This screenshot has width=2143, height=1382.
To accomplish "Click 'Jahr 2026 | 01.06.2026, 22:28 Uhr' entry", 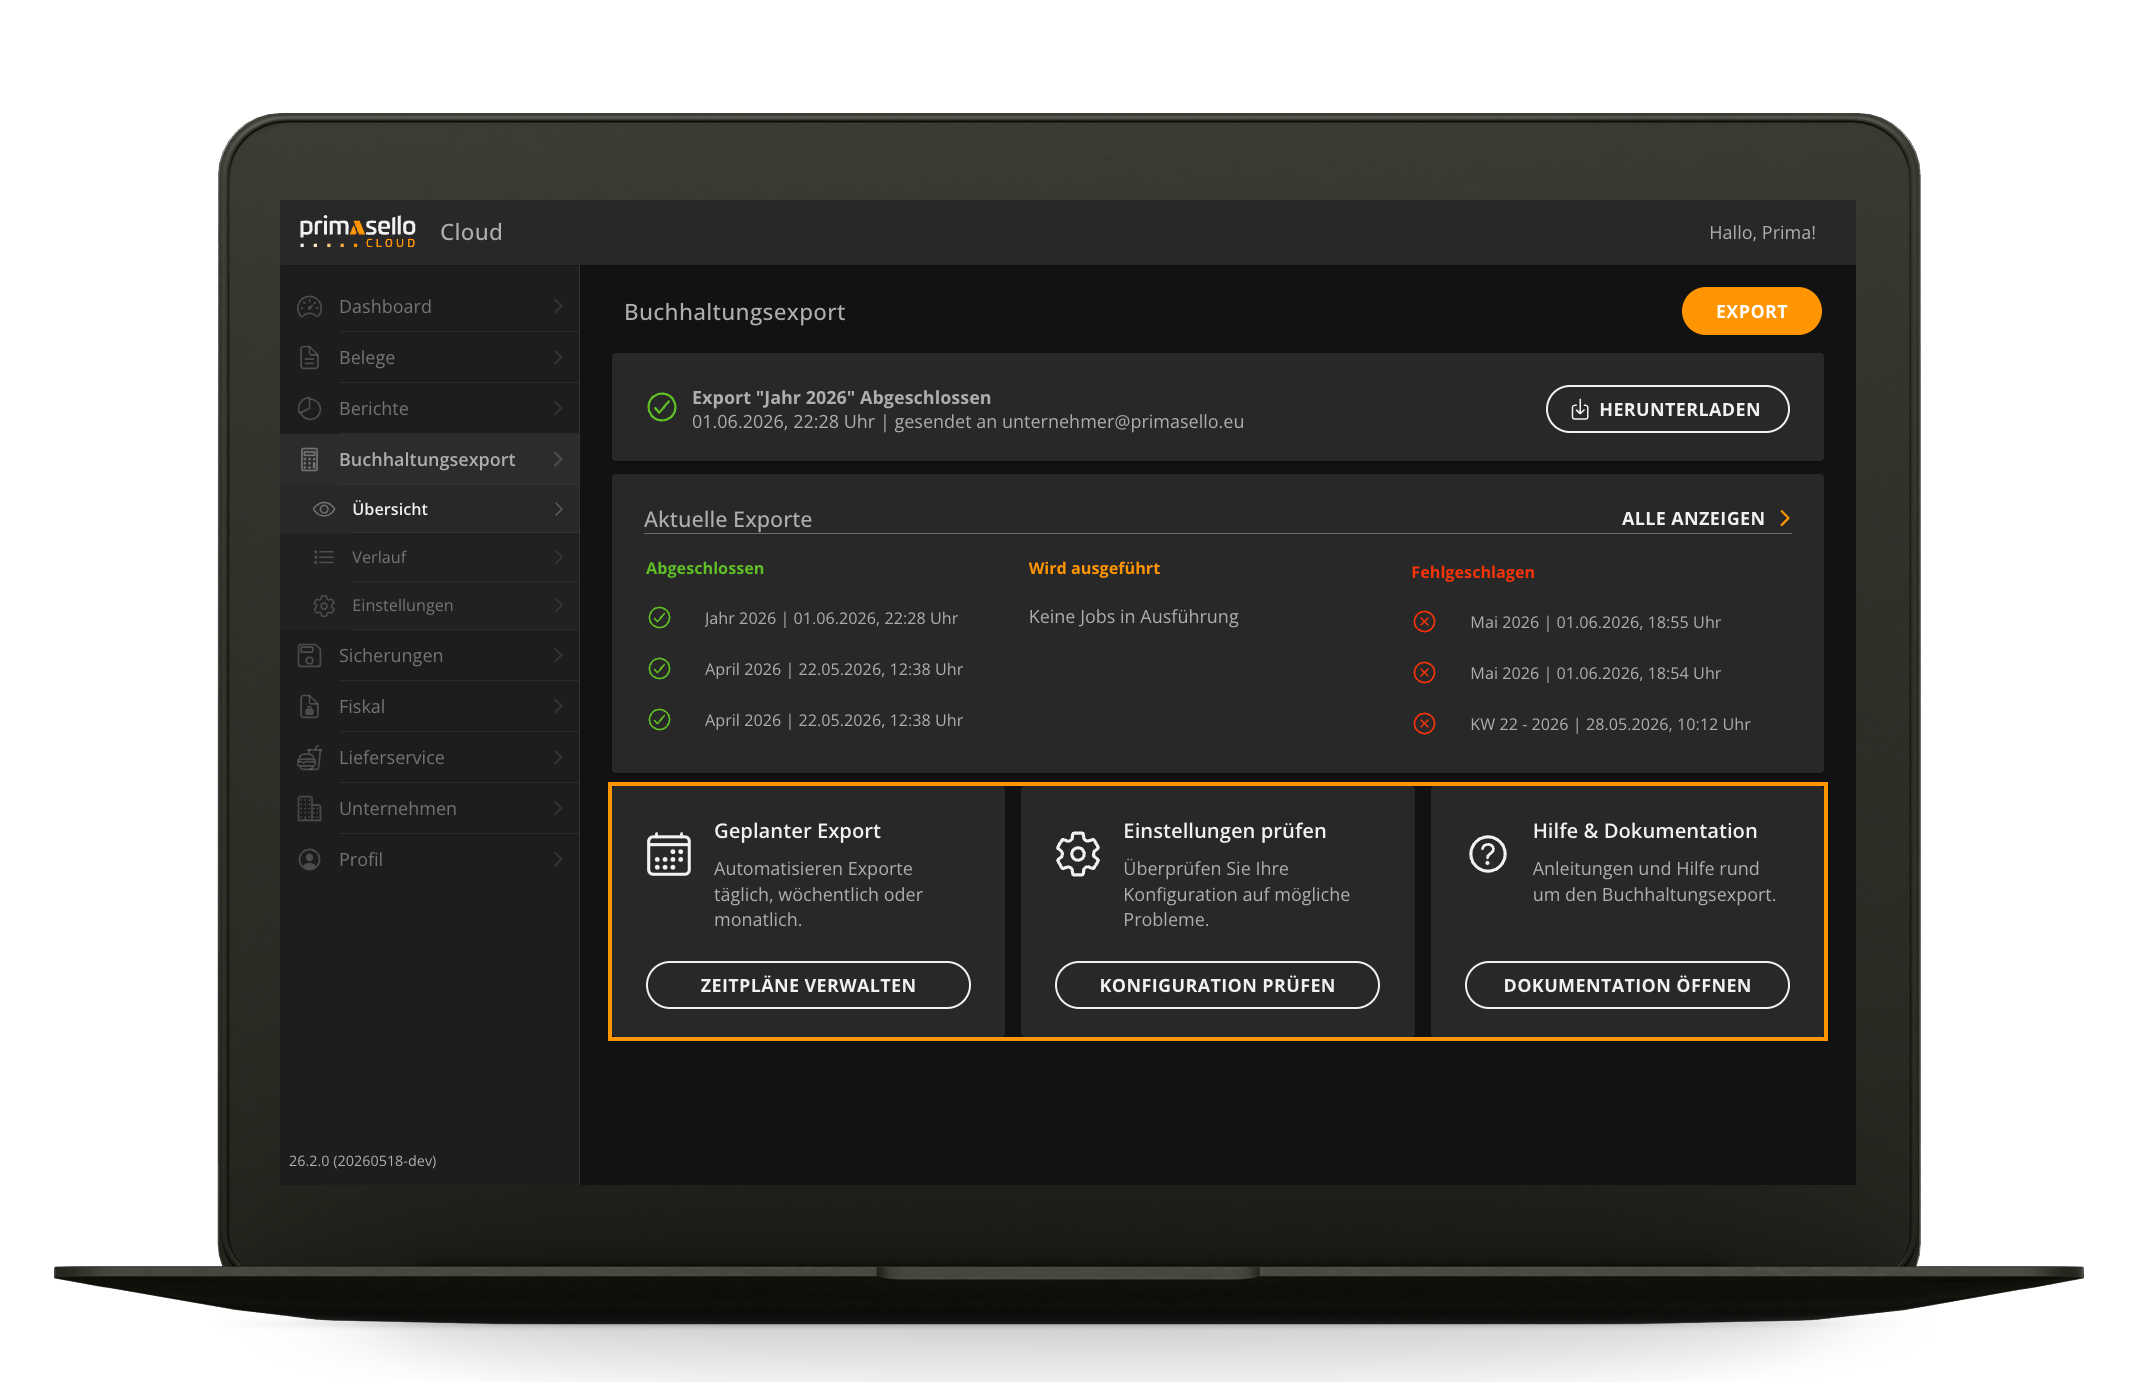I will [831, 618].
